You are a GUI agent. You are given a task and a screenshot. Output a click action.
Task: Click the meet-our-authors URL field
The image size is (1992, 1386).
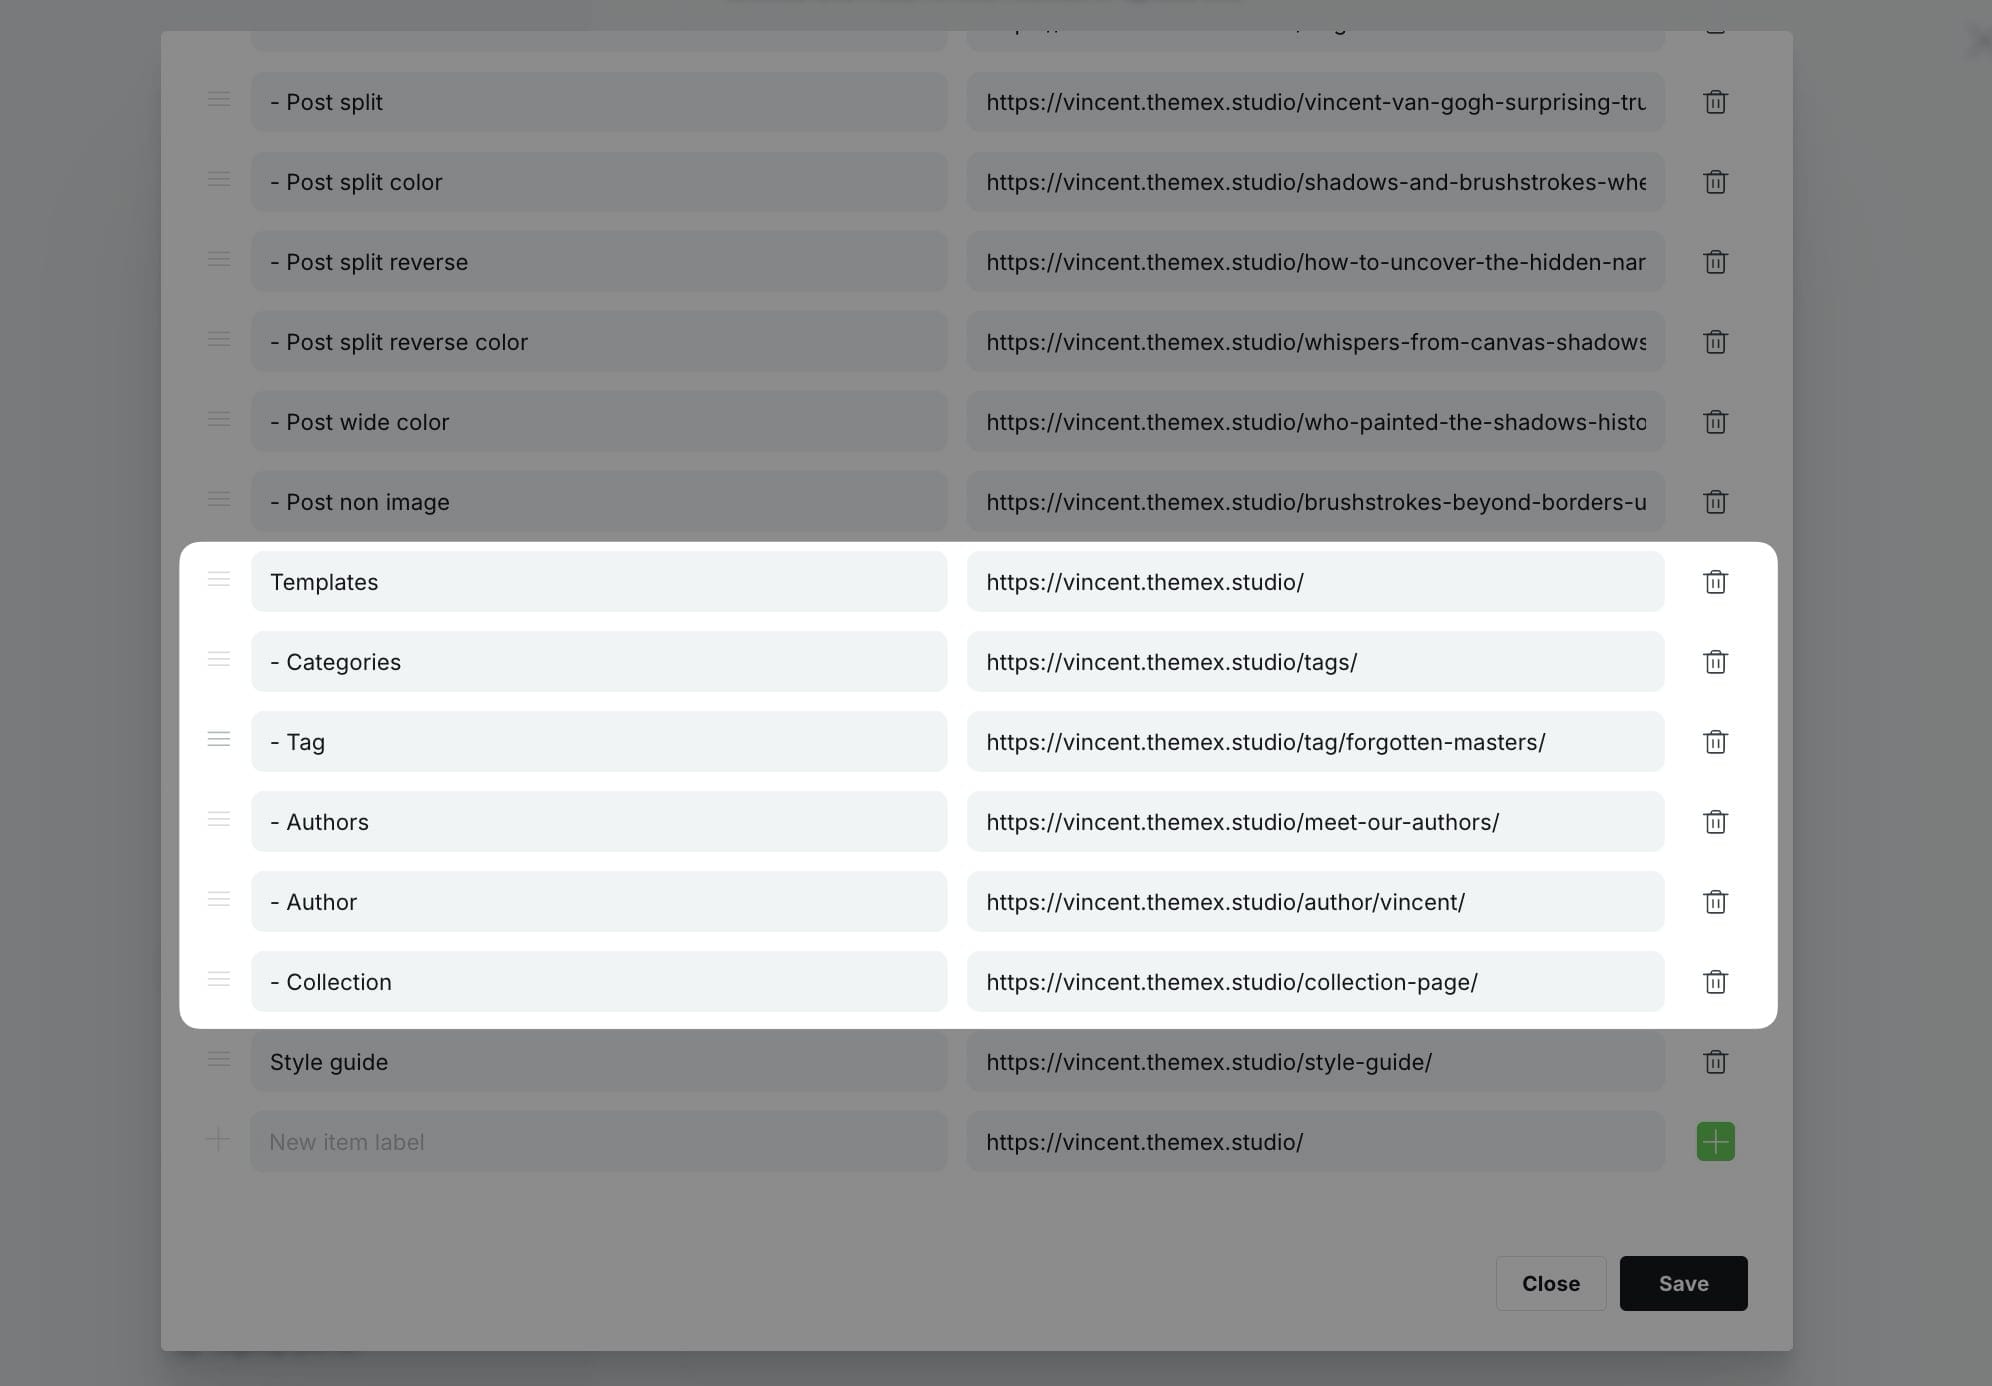pyautogui.click(x=1315, y=822)
